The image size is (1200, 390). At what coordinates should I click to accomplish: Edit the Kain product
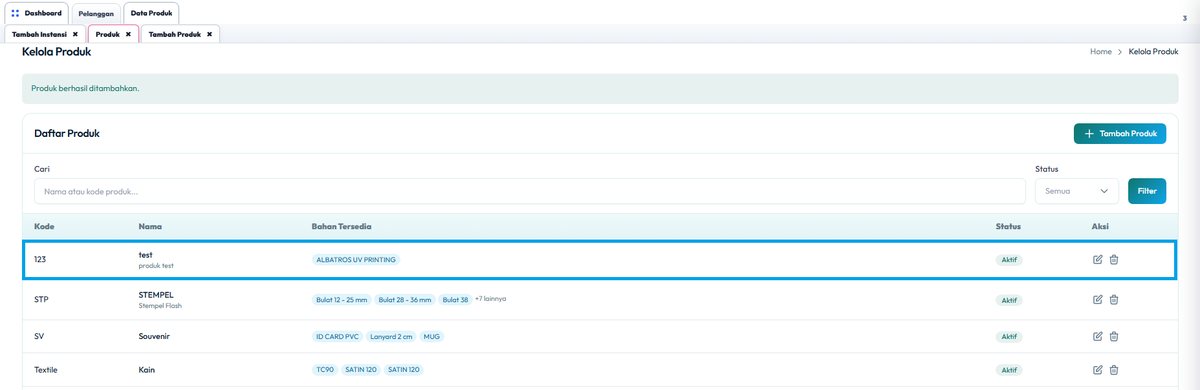click(1097, 370)
